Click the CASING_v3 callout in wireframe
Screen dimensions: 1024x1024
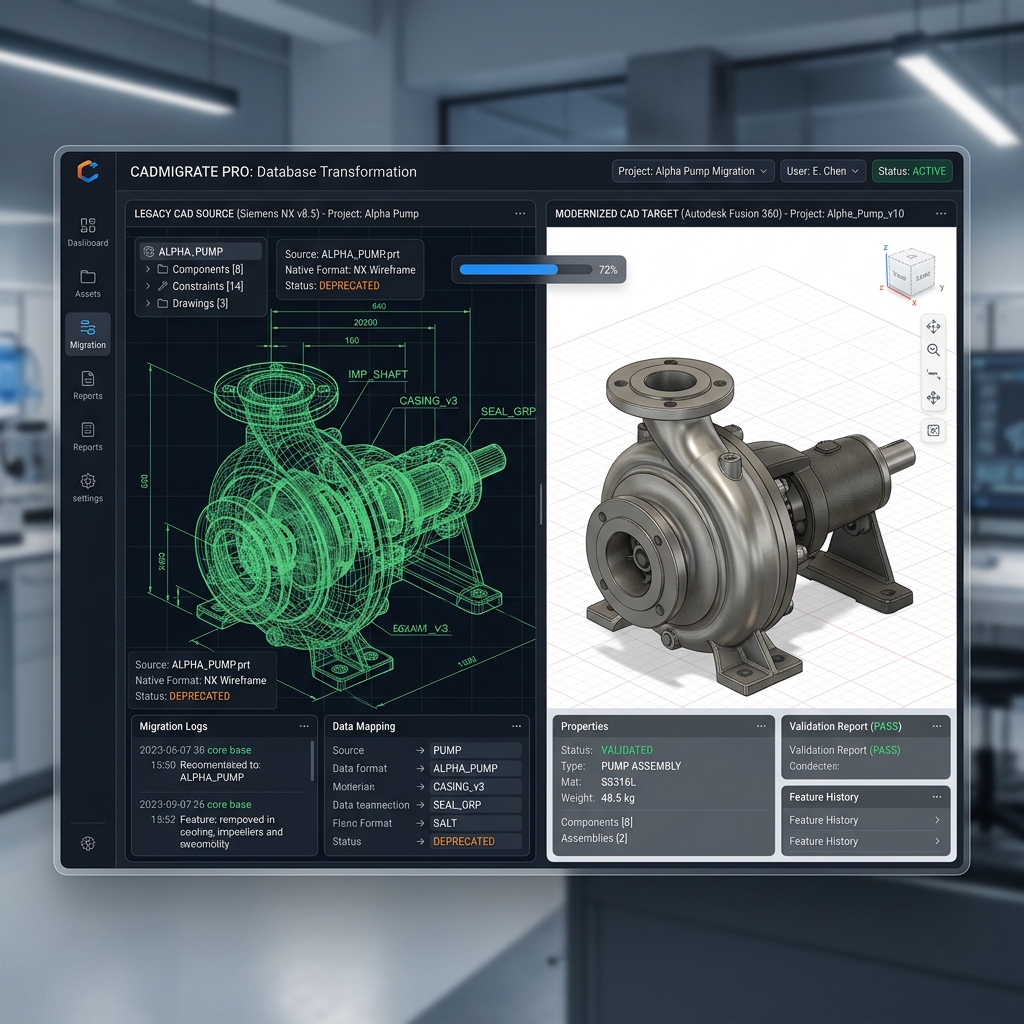point(428,401)
